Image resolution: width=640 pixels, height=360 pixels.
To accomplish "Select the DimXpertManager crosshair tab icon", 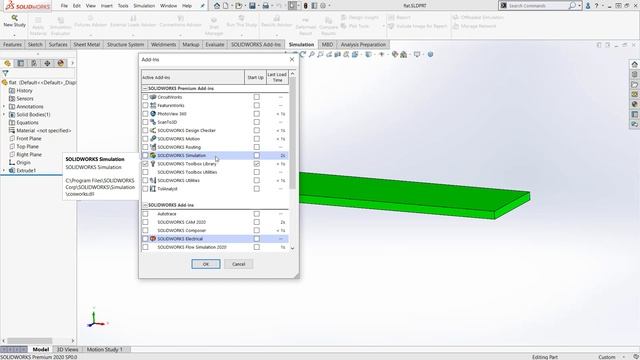I will click(x=47, y=63).
